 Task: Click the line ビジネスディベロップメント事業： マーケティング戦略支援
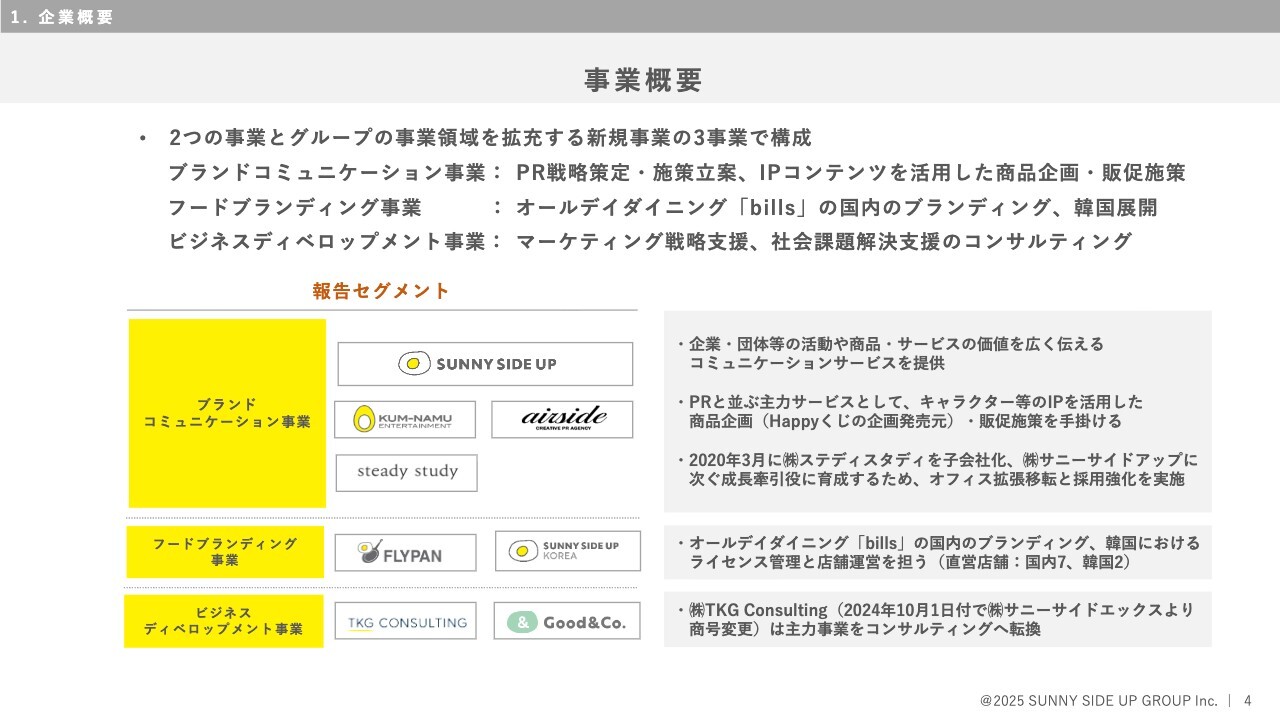(650, 241)
